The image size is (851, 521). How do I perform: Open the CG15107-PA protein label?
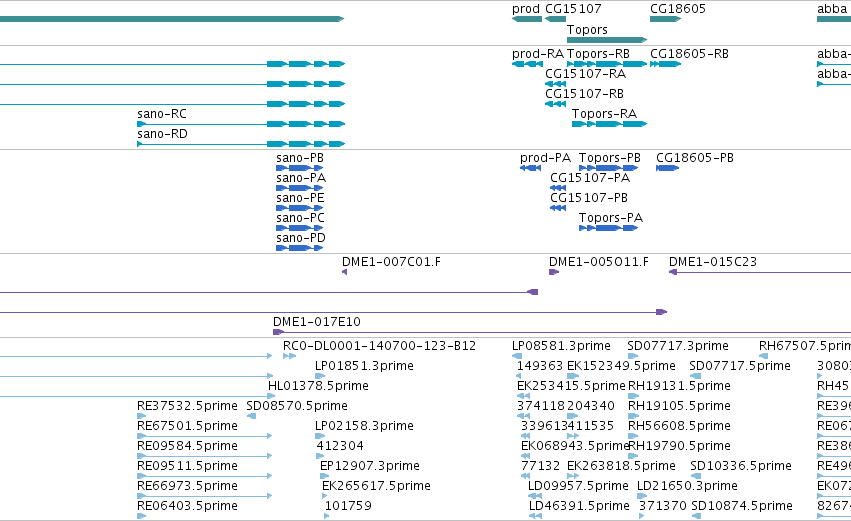click(590, 178)
